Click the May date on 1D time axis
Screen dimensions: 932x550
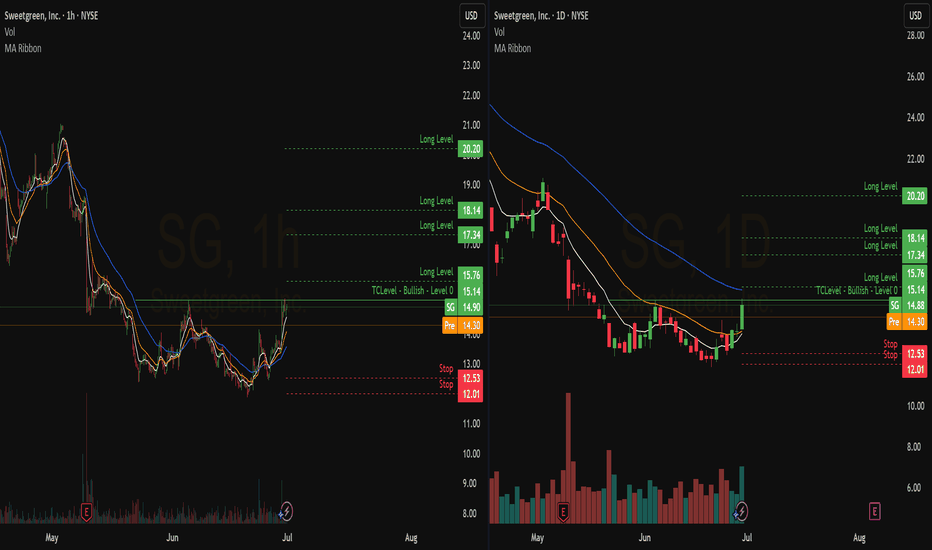(537, 538)
